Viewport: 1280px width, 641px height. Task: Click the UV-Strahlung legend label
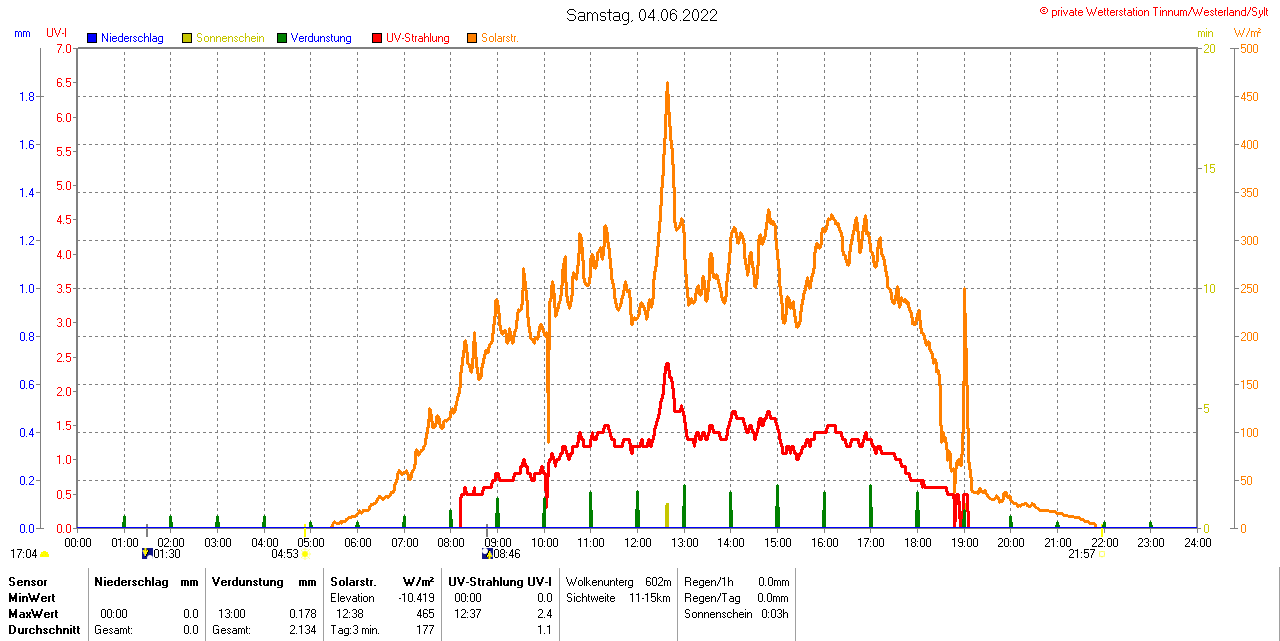418,38
